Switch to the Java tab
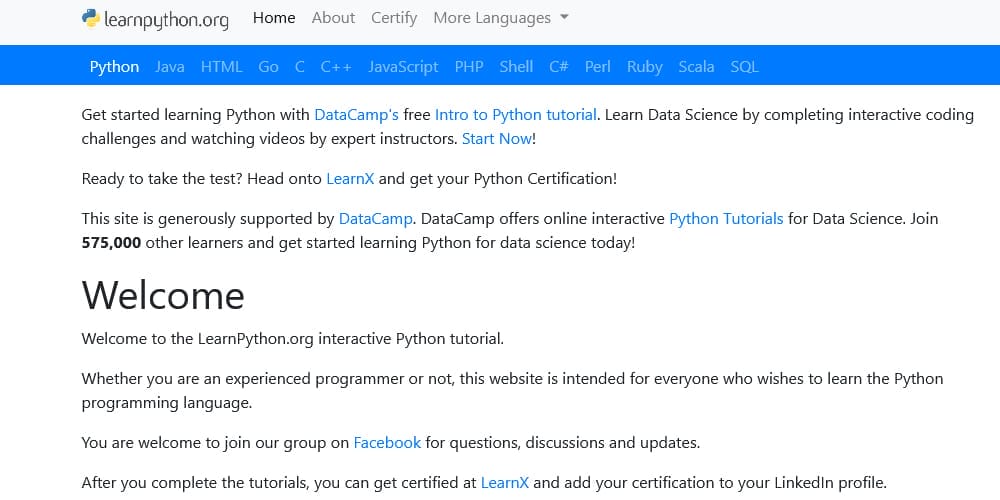Image resolution: width=1000 pixels, height=500 pixels. (x=170, y=67)
